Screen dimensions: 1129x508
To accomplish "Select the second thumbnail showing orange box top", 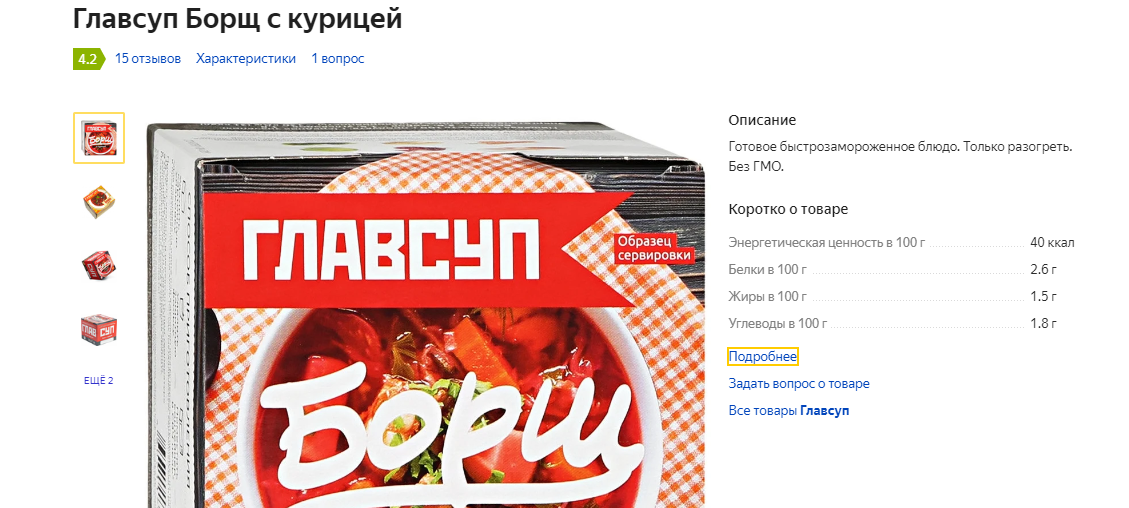I will 99,202.
